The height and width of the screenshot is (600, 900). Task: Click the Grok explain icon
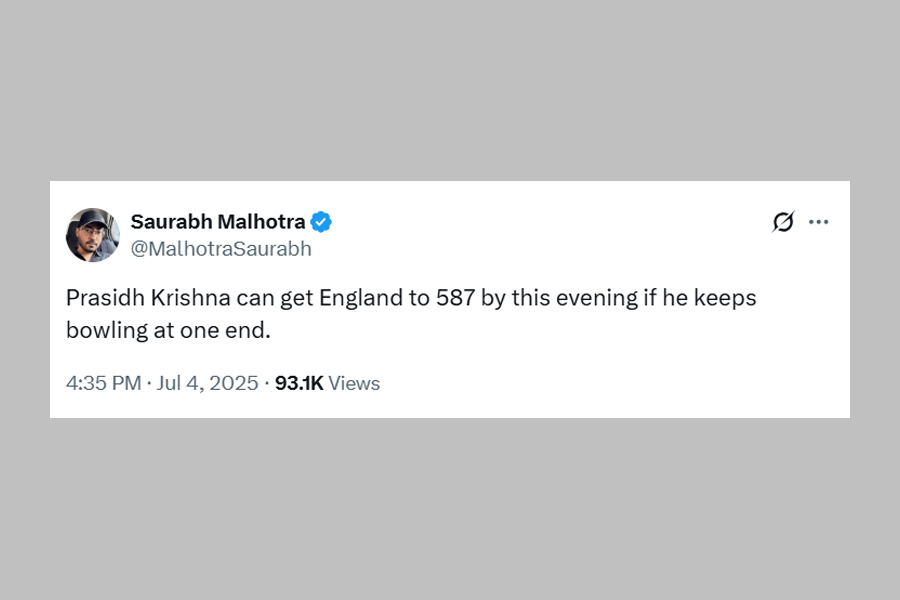(x=783, y=222)
